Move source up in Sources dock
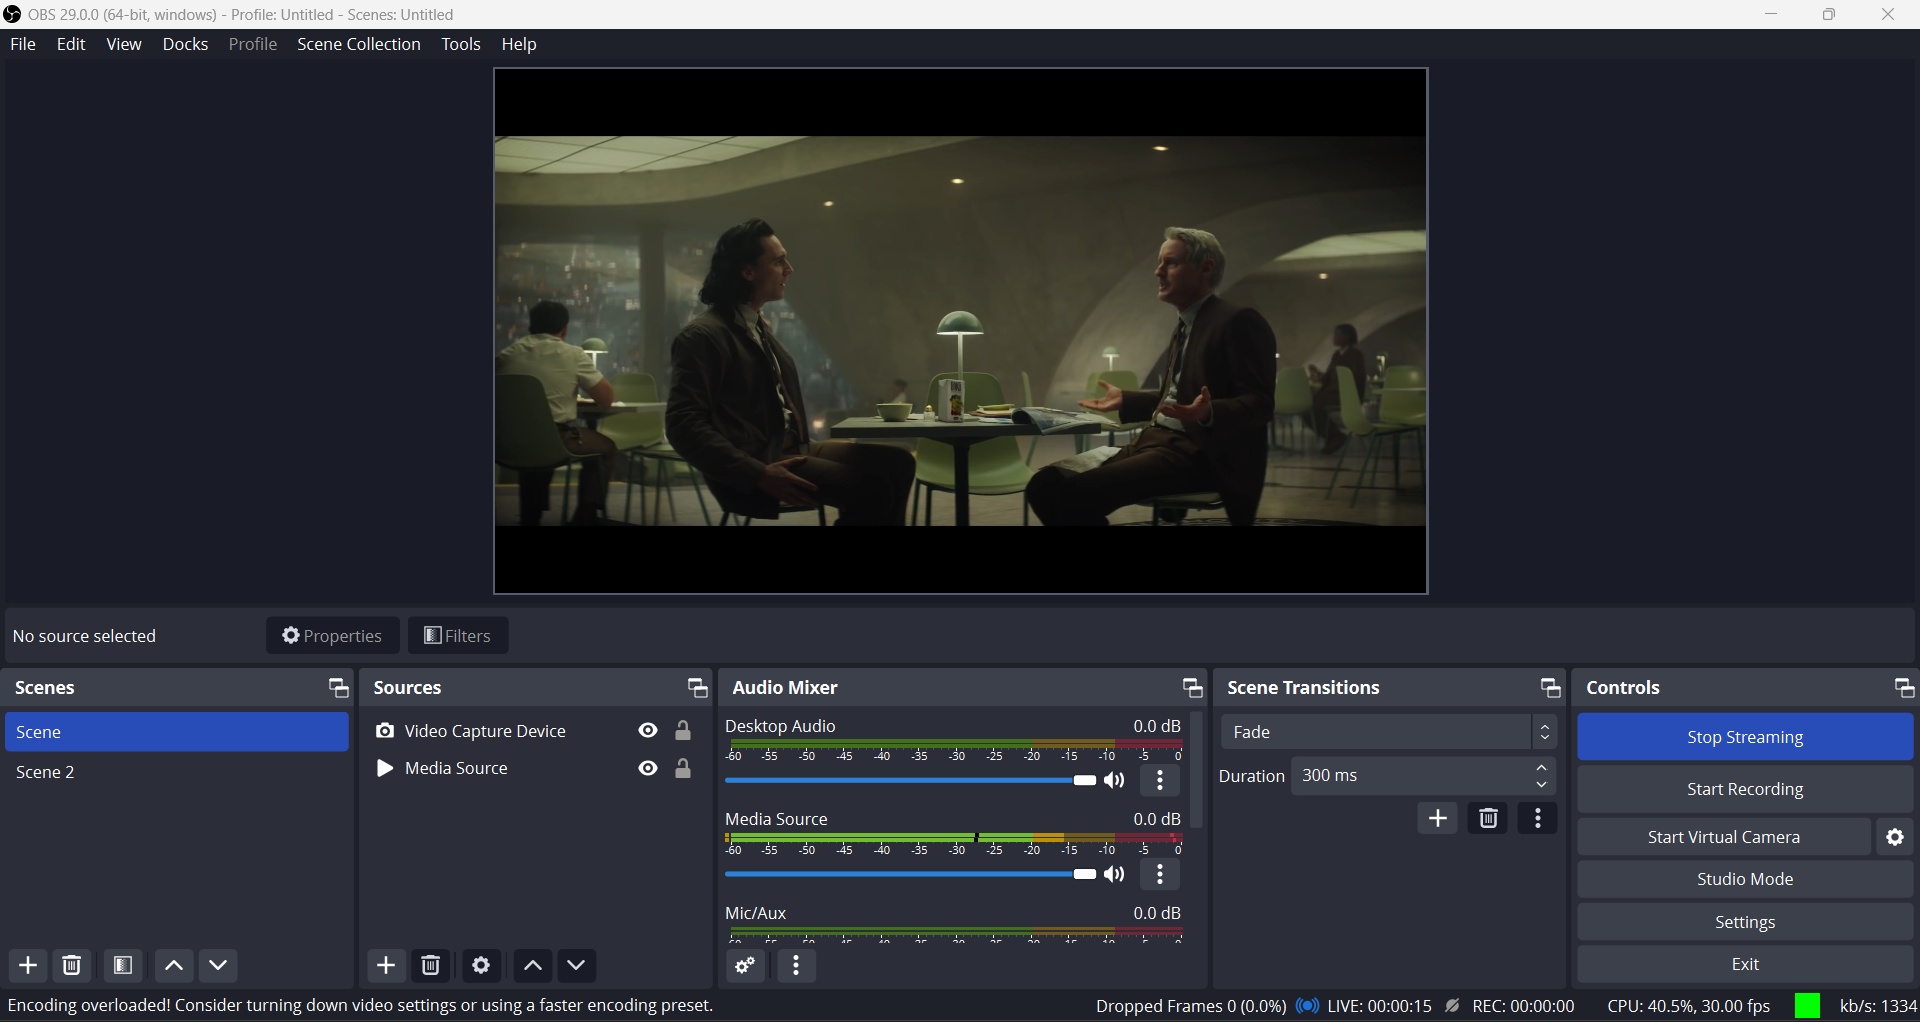Screen dimensions: 1920x1022 coord(533,965)
